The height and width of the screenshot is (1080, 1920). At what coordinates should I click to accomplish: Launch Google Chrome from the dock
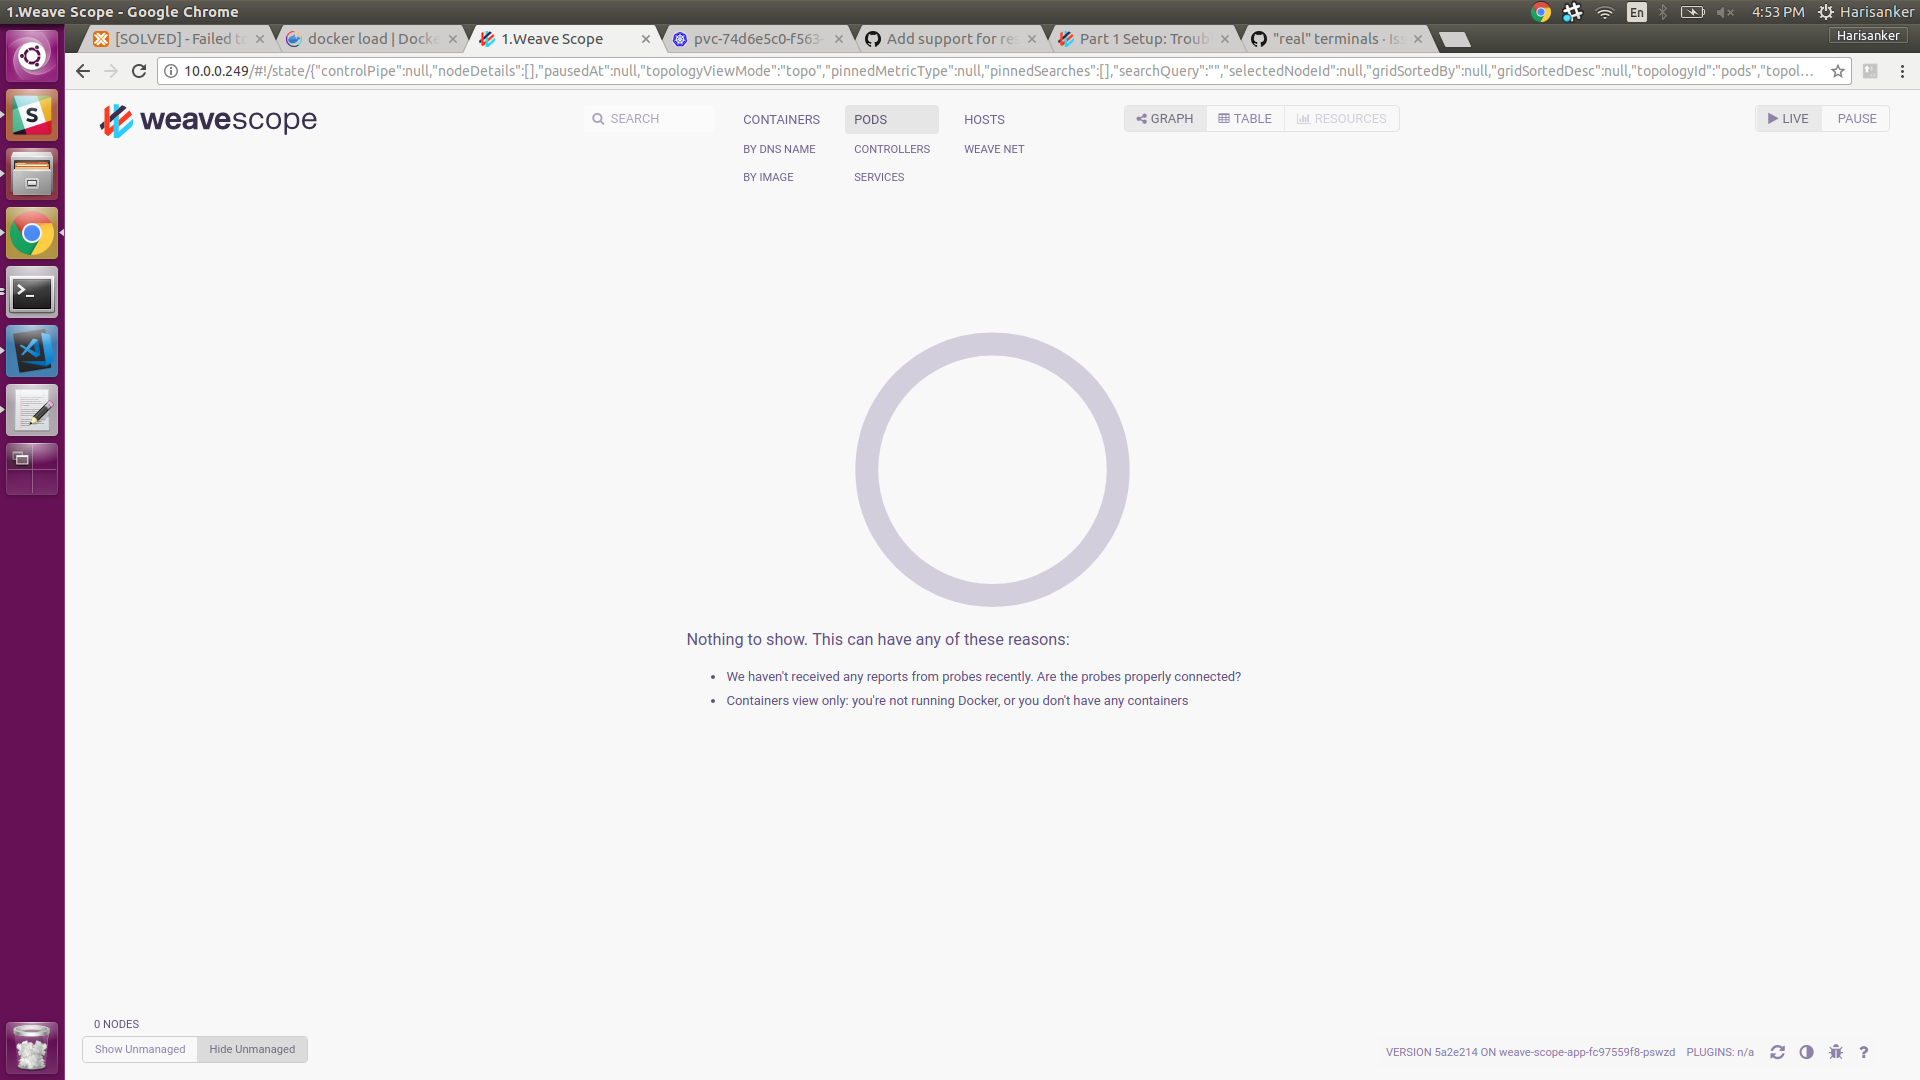point(31,232)
